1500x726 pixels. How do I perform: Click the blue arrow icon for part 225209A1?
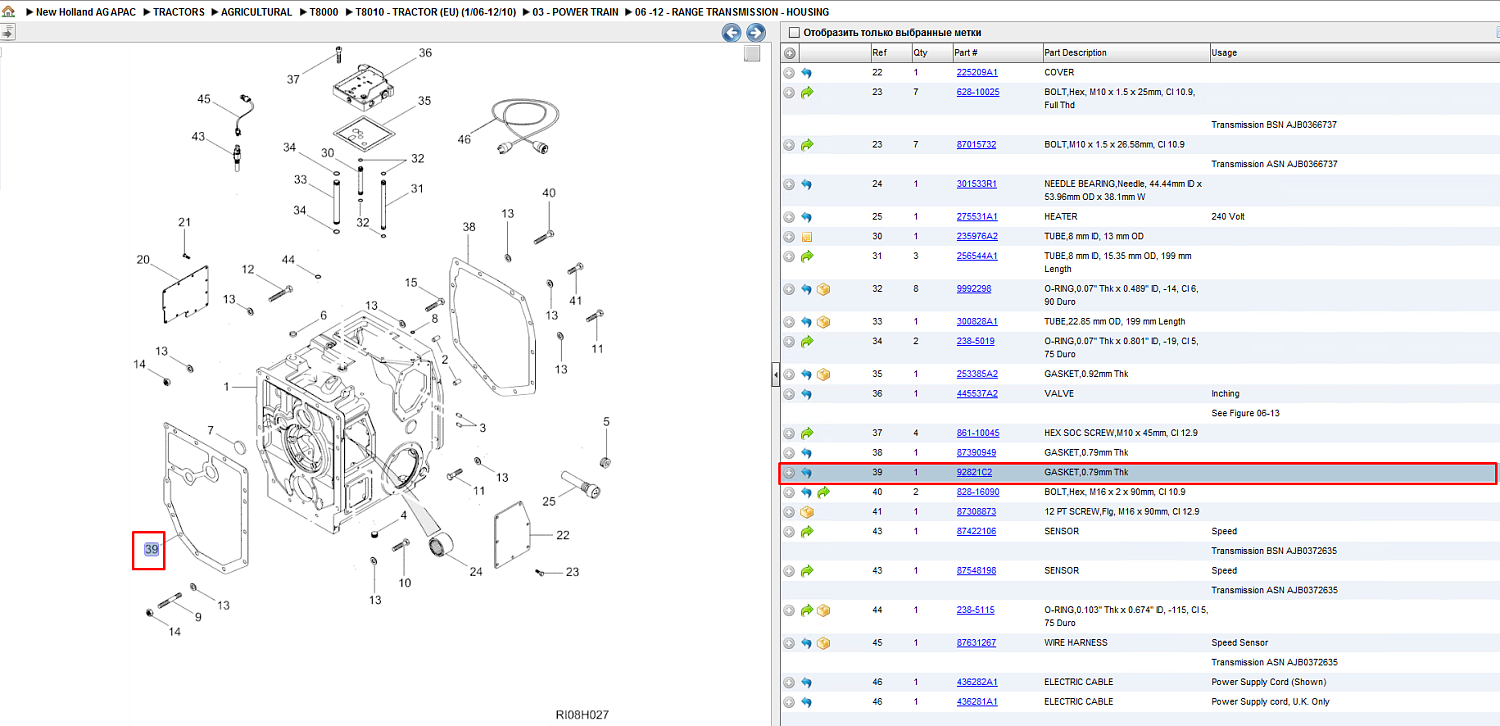coord(807,73)
